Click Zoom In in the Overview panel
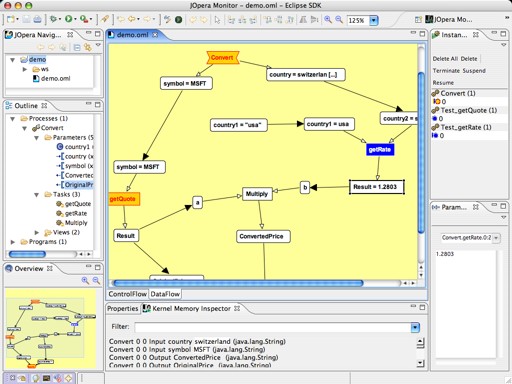The height and width of the screenshot is (384, 512). (x=85, y=280)
